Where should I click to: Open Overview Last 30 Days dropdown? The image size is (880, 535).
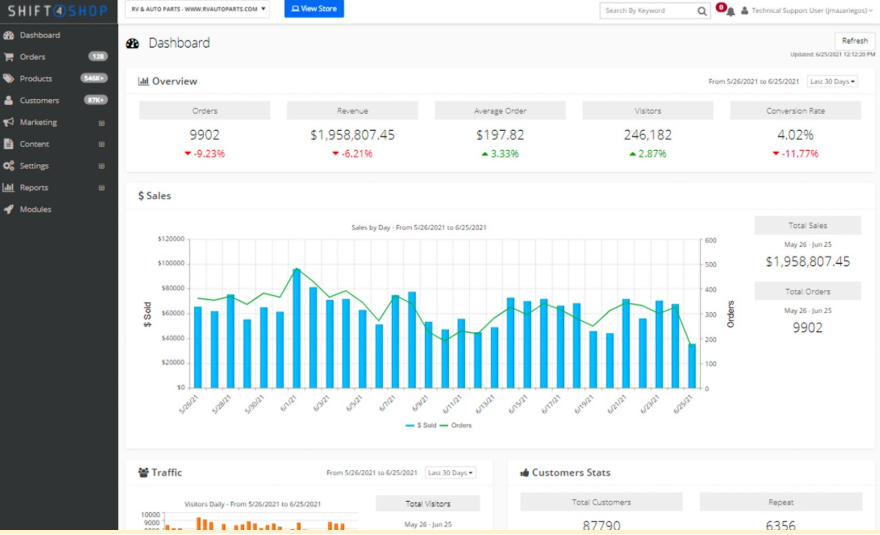tap(832, 81)
